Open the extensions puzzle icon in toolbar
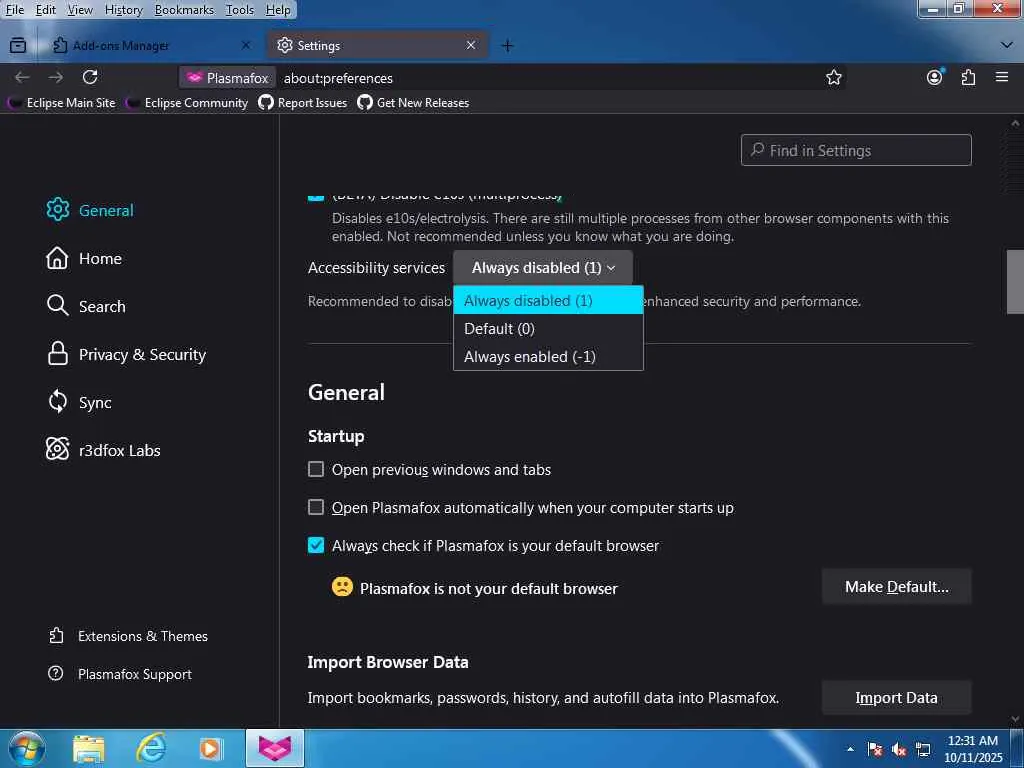The width and height of the screenshot is (1024, 768). (968, 78)
